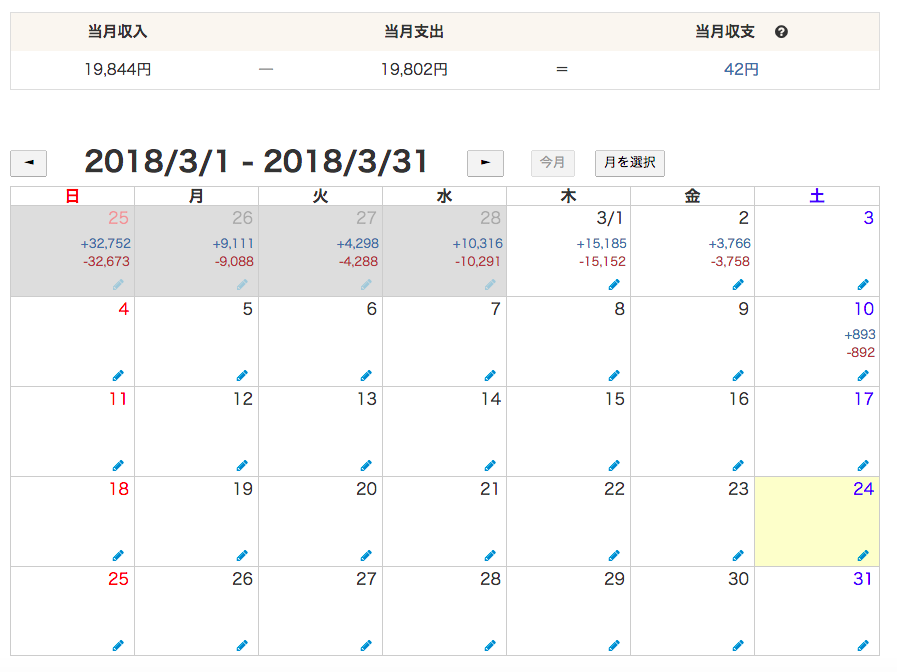Open the edit pencil for March 23
897x672 pixels.
coord(738,555)
